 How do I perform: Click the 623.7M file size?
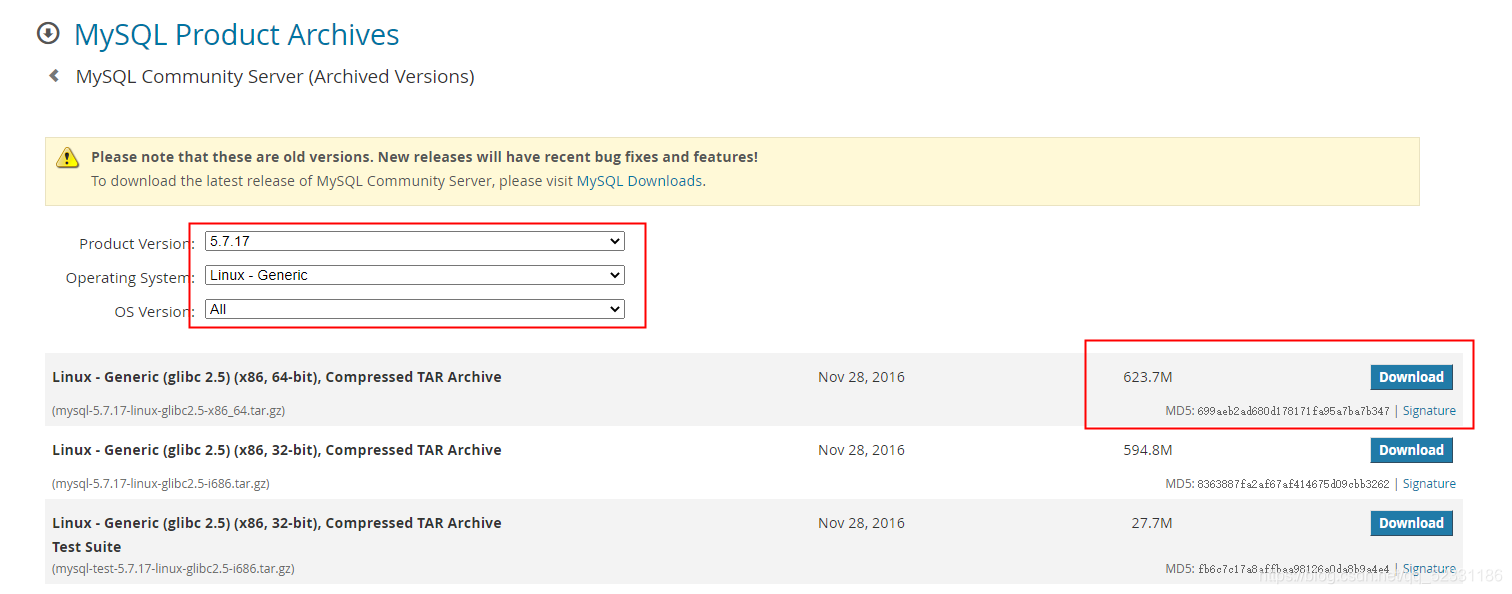pos(1148,377)
